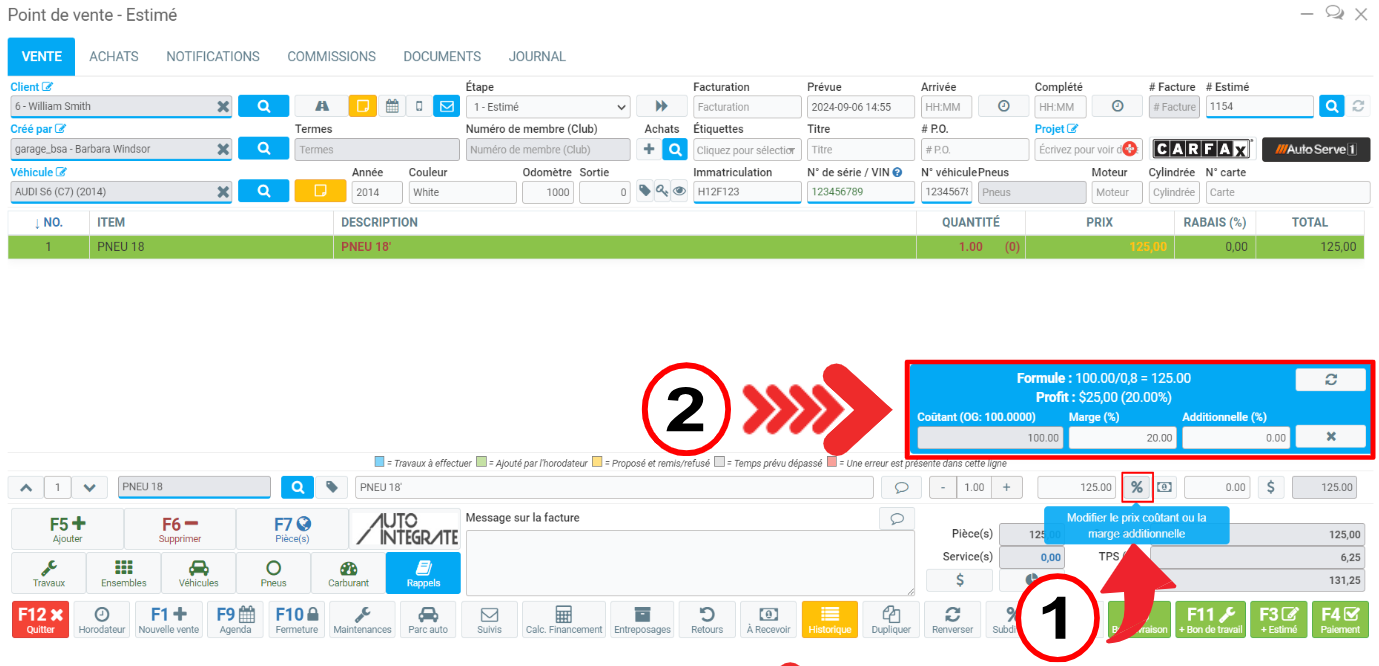Refresh the margin formula panel
The image size is (1379, 666).
pos(1330,380)
